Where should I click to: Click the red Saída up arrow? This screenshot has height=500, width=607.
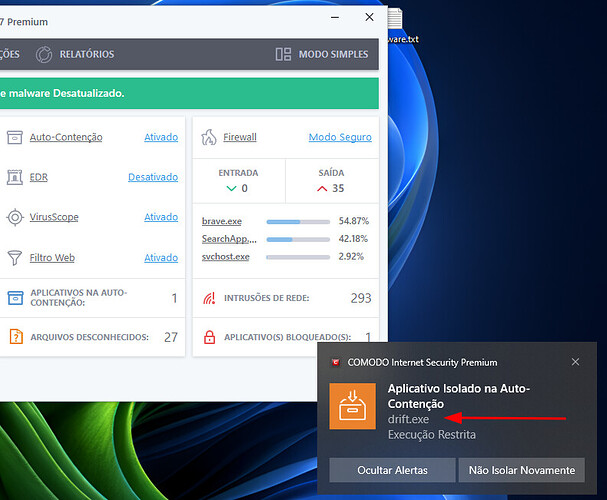322,188
